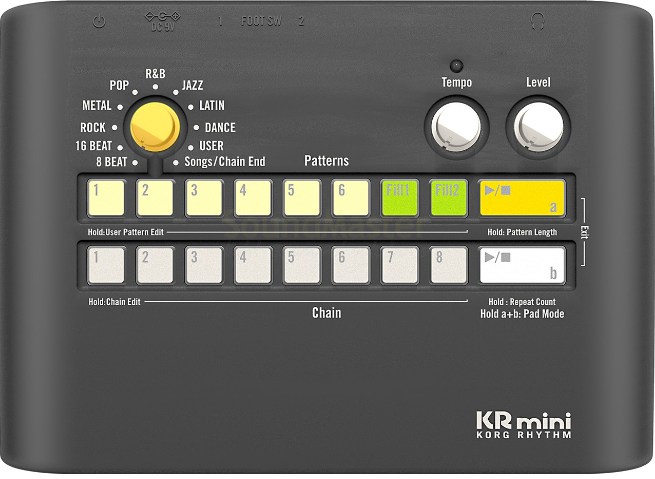Image resolution: width=655 pixels, height=479 pixels.
Task: Tap Patterns pad 6
Action: pyautogui.click(x=351, y=198)
